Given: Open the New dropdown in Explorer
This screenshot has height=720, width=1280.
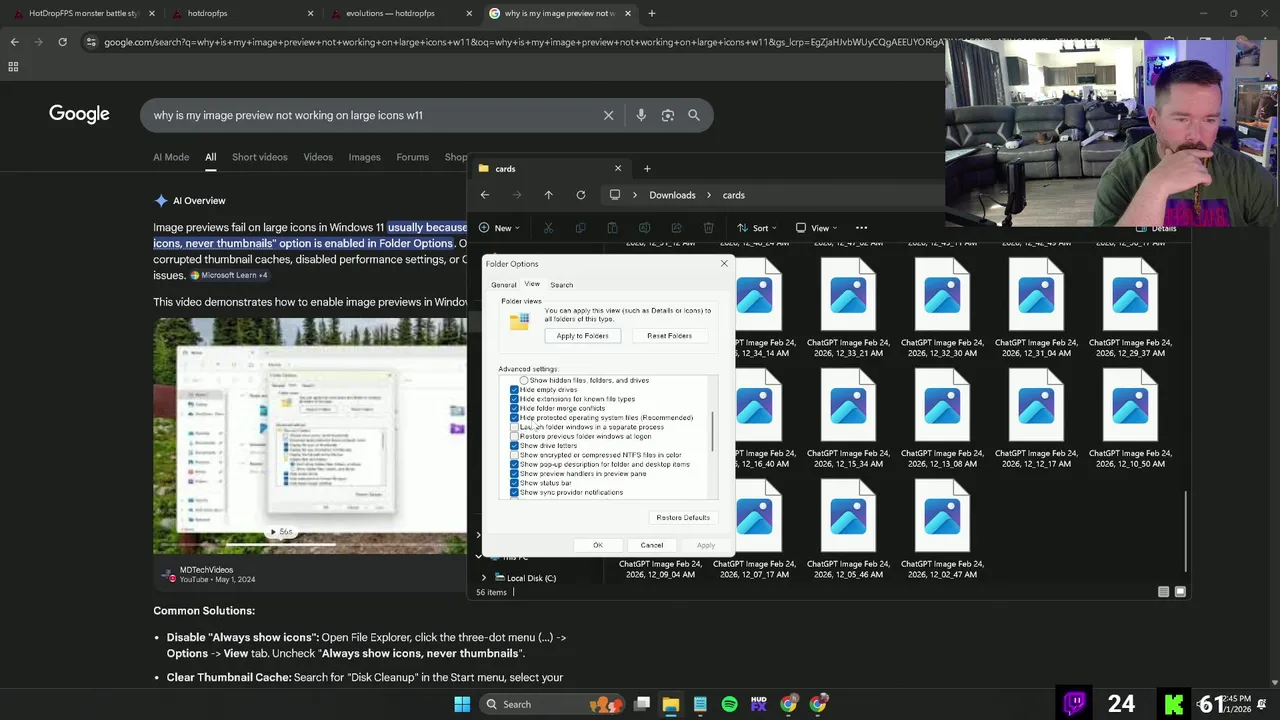Looking at the screenshot, I should [x=499, y=228].
